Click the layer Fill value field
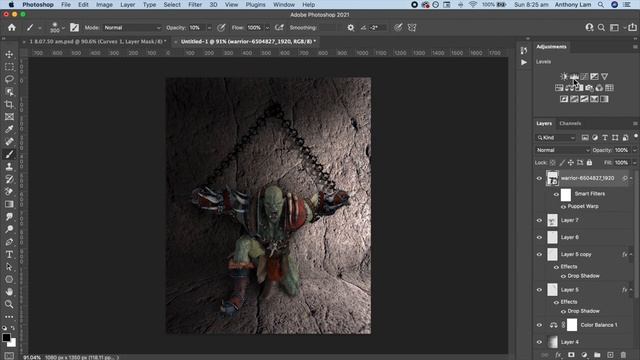The height and width of the screenshot is (360, 640). pos(621,162)
